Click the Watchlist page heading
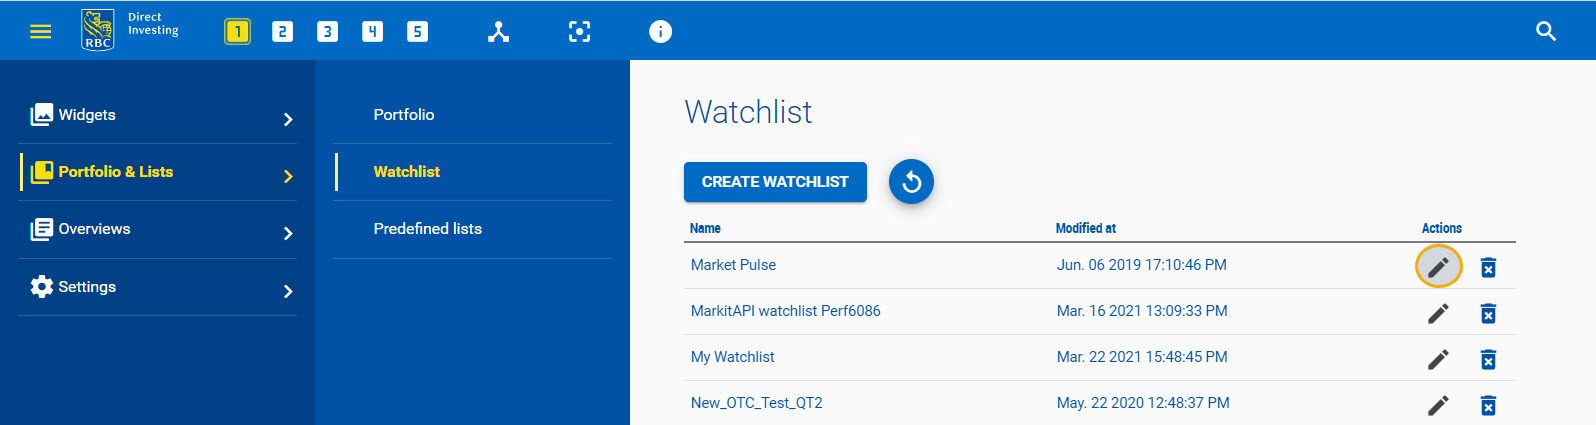Screen dimensions: 1596x425 748,112
